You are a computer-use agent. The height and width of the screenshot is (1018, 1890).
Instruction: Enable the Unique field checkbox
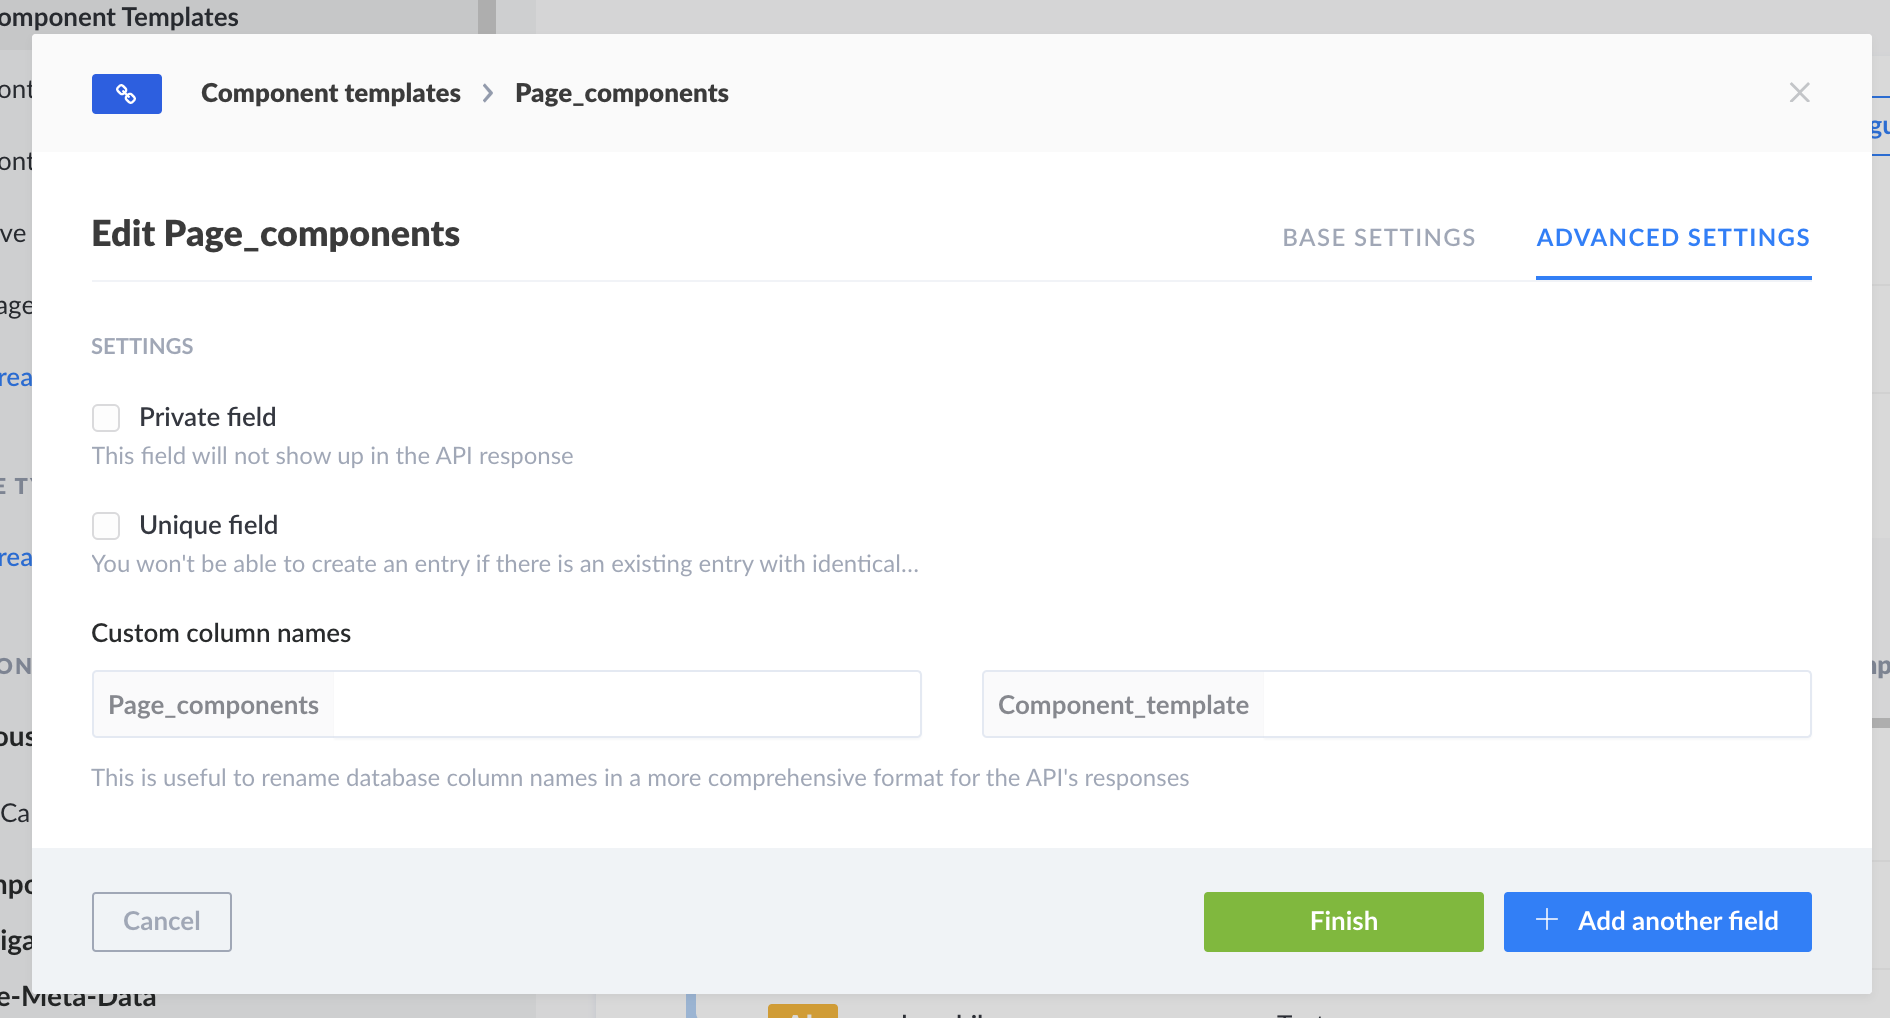point(106,525)
